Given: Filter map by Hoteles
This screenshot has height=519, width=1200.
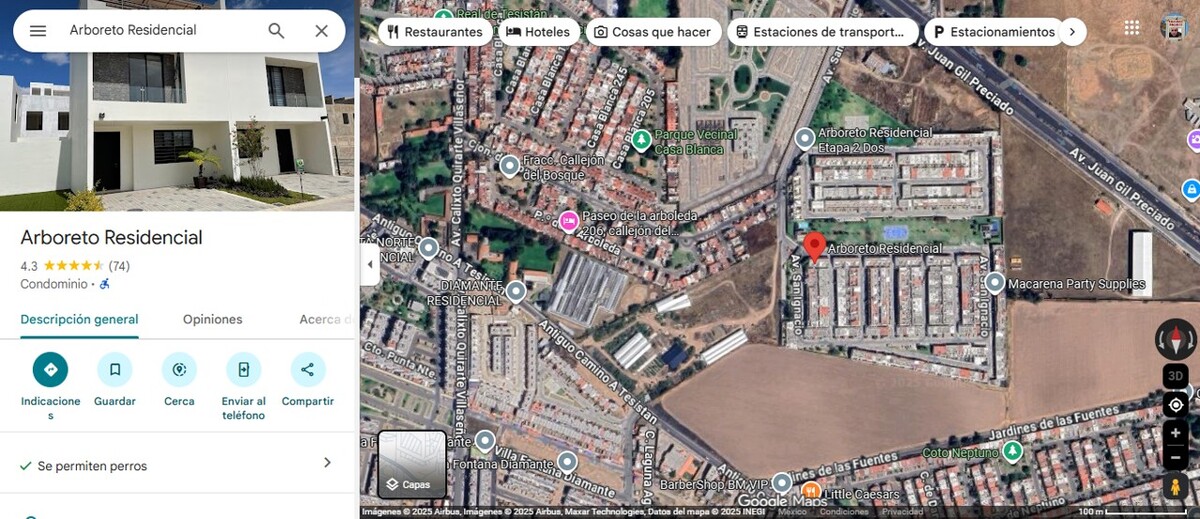Looking at the screenshot, I should pyautogui.click(x=539, y=32).
